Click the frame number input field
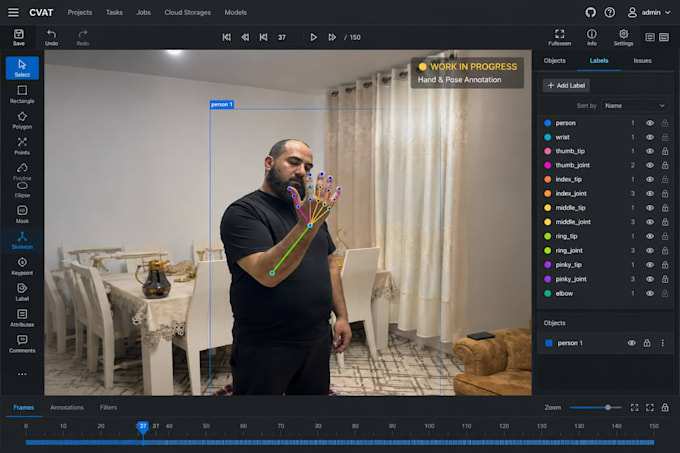680x453 pixels. coord(288,37)
